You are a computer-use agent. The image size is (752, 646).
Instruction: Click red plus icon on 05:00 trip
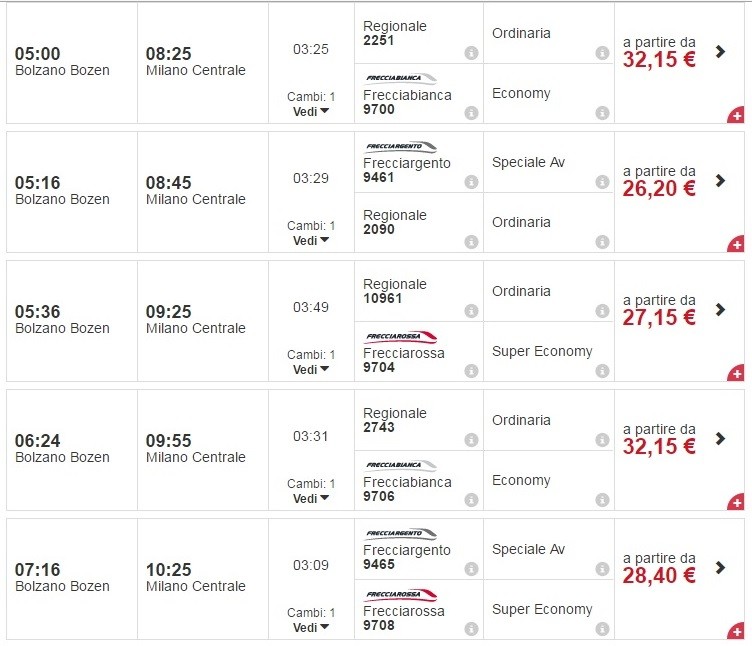pyautogui.click(x=737, y=116)
